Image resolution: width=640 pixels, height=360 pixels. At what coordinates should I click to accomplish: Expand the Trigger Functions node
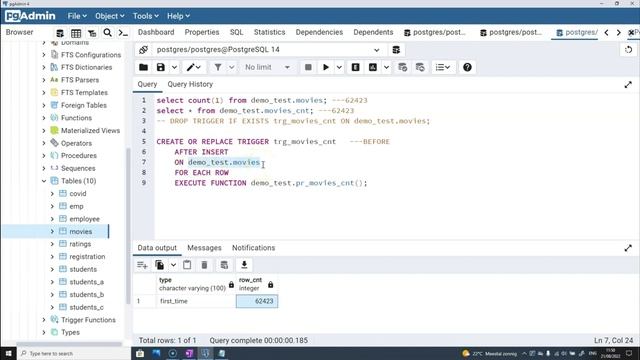click(44, 320)
